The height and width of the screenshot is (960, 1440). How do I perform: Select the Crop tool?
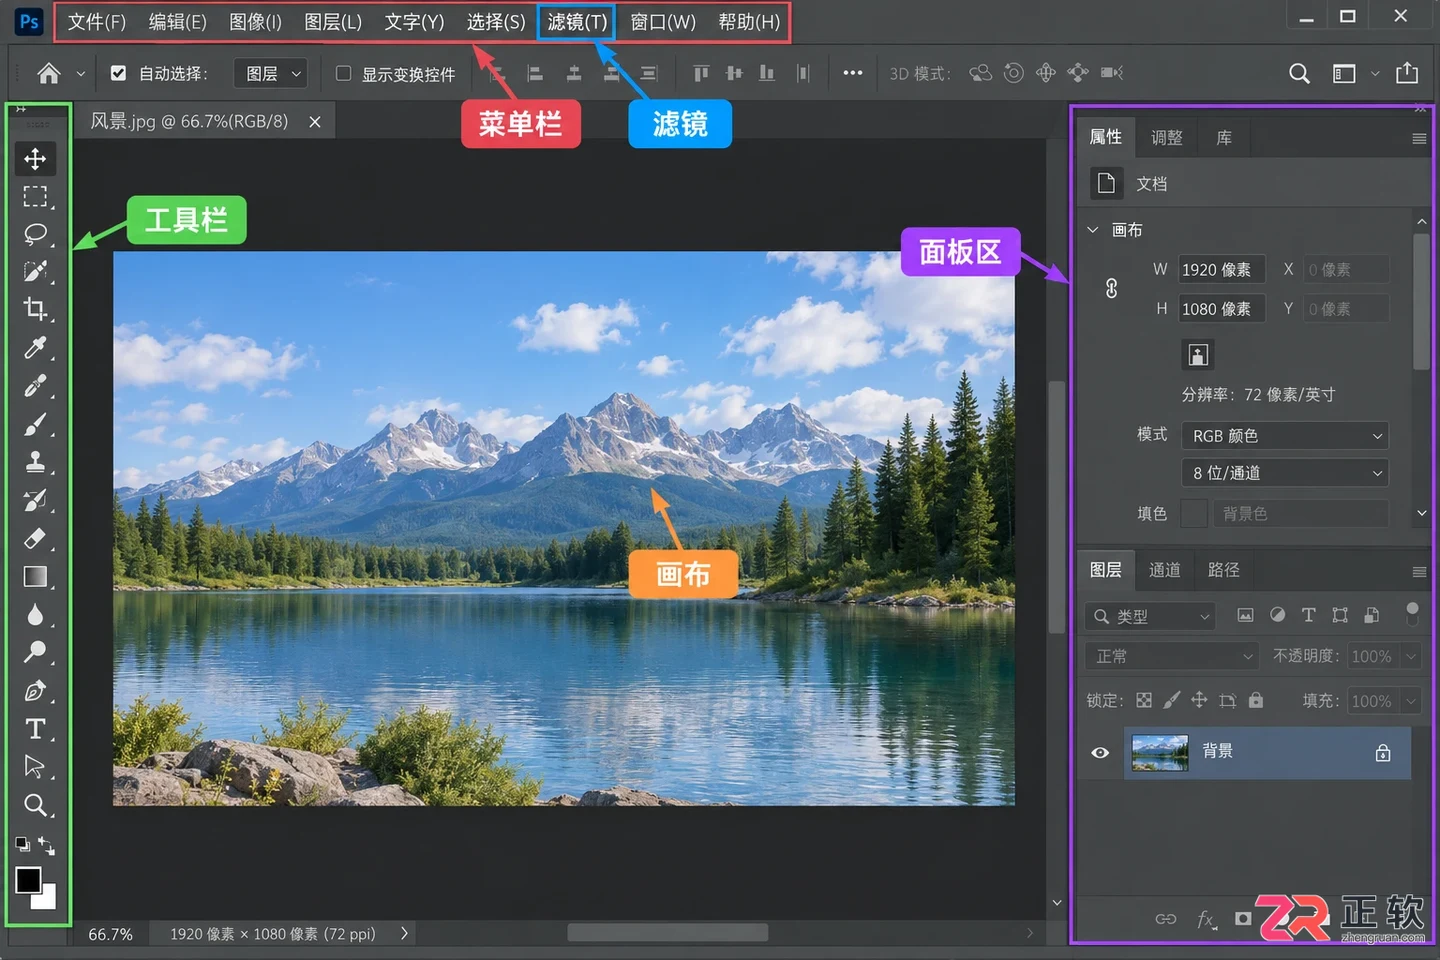[35, 309]
